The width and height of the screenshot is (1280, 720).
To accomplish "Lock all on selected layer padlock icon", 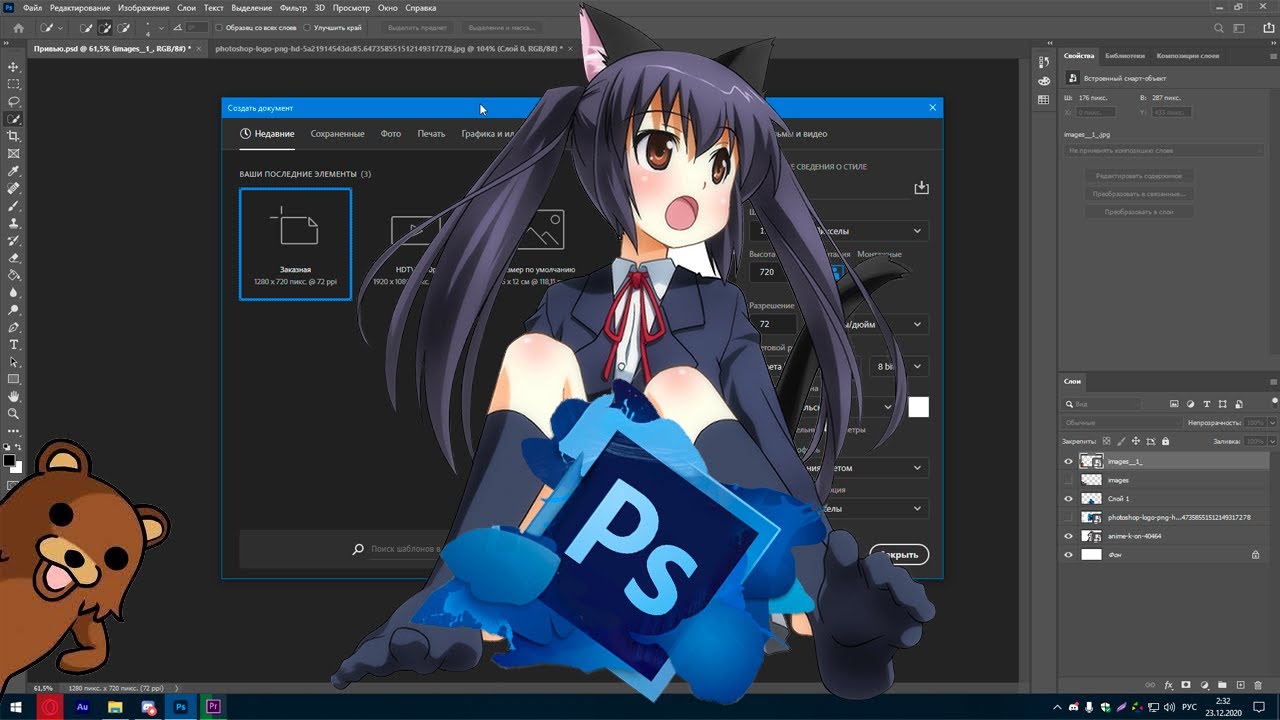I will (x=1165, y=441).
